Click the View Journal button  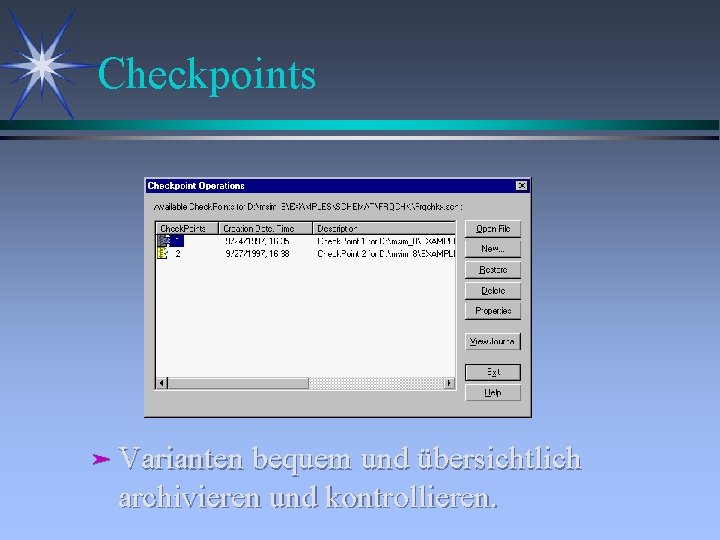[x=493, y=342]
